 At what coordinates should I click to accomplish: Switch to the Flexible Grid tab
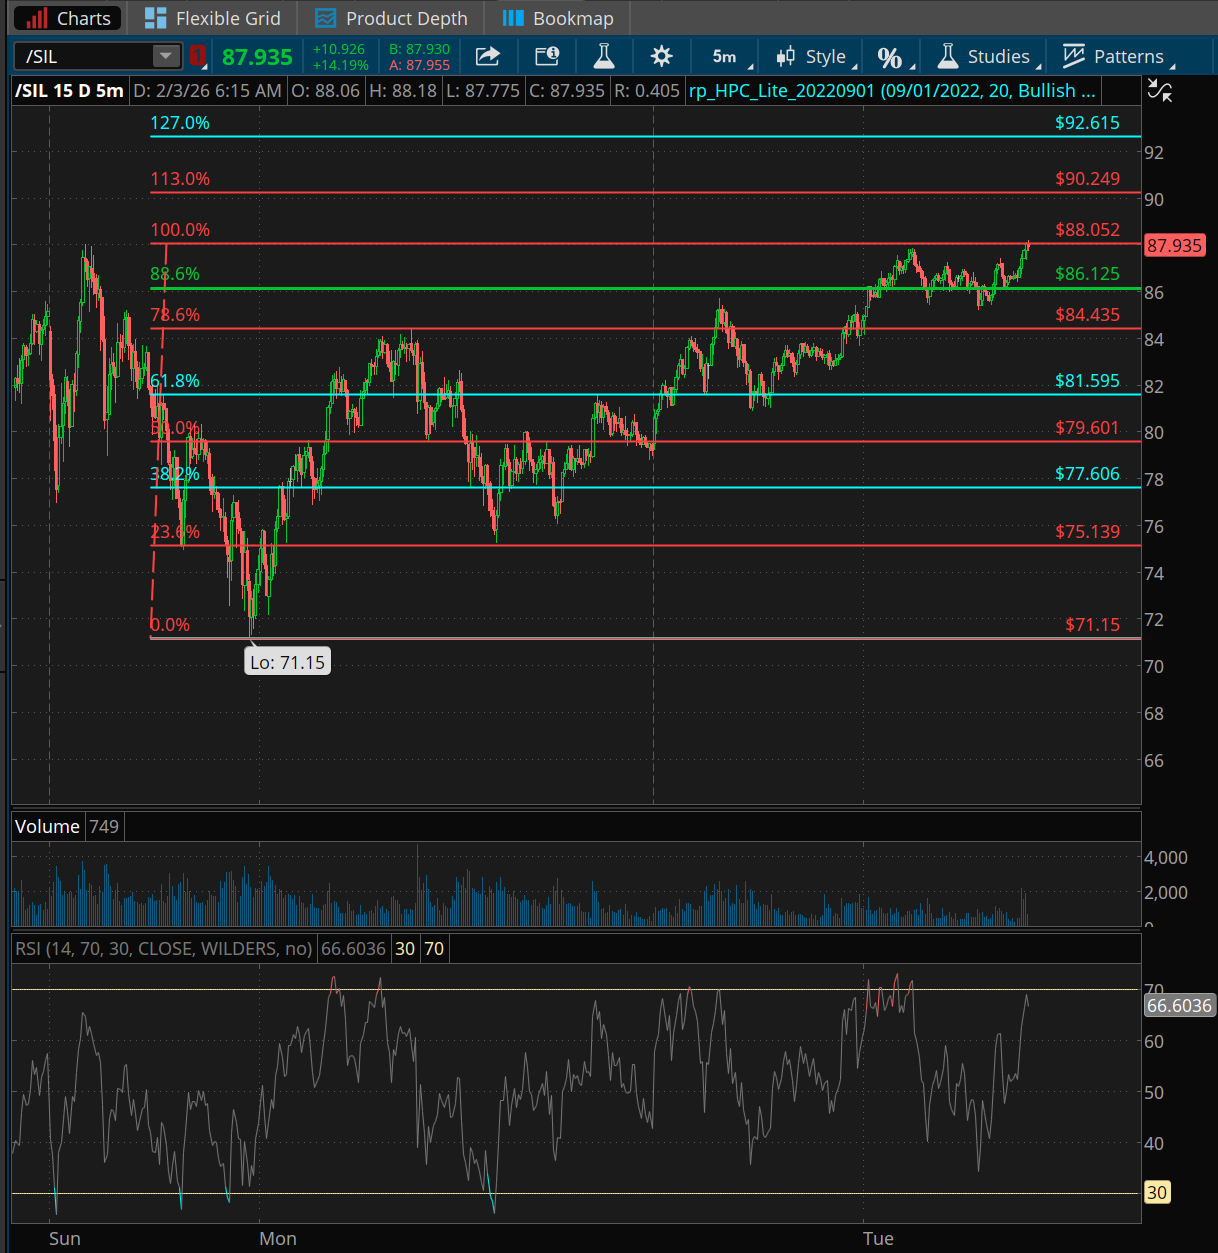212,18
